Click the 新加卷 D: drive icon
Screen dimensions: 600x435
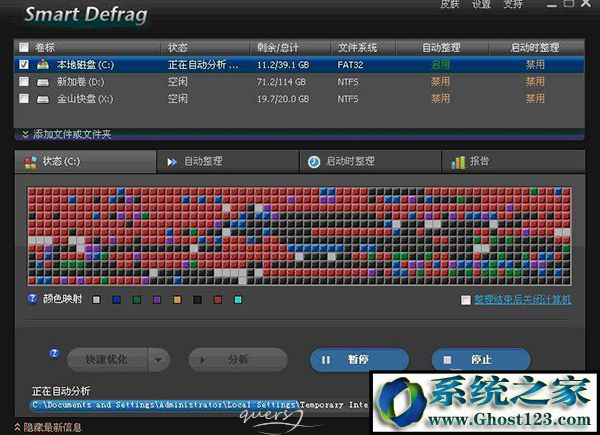pos(42,82)
